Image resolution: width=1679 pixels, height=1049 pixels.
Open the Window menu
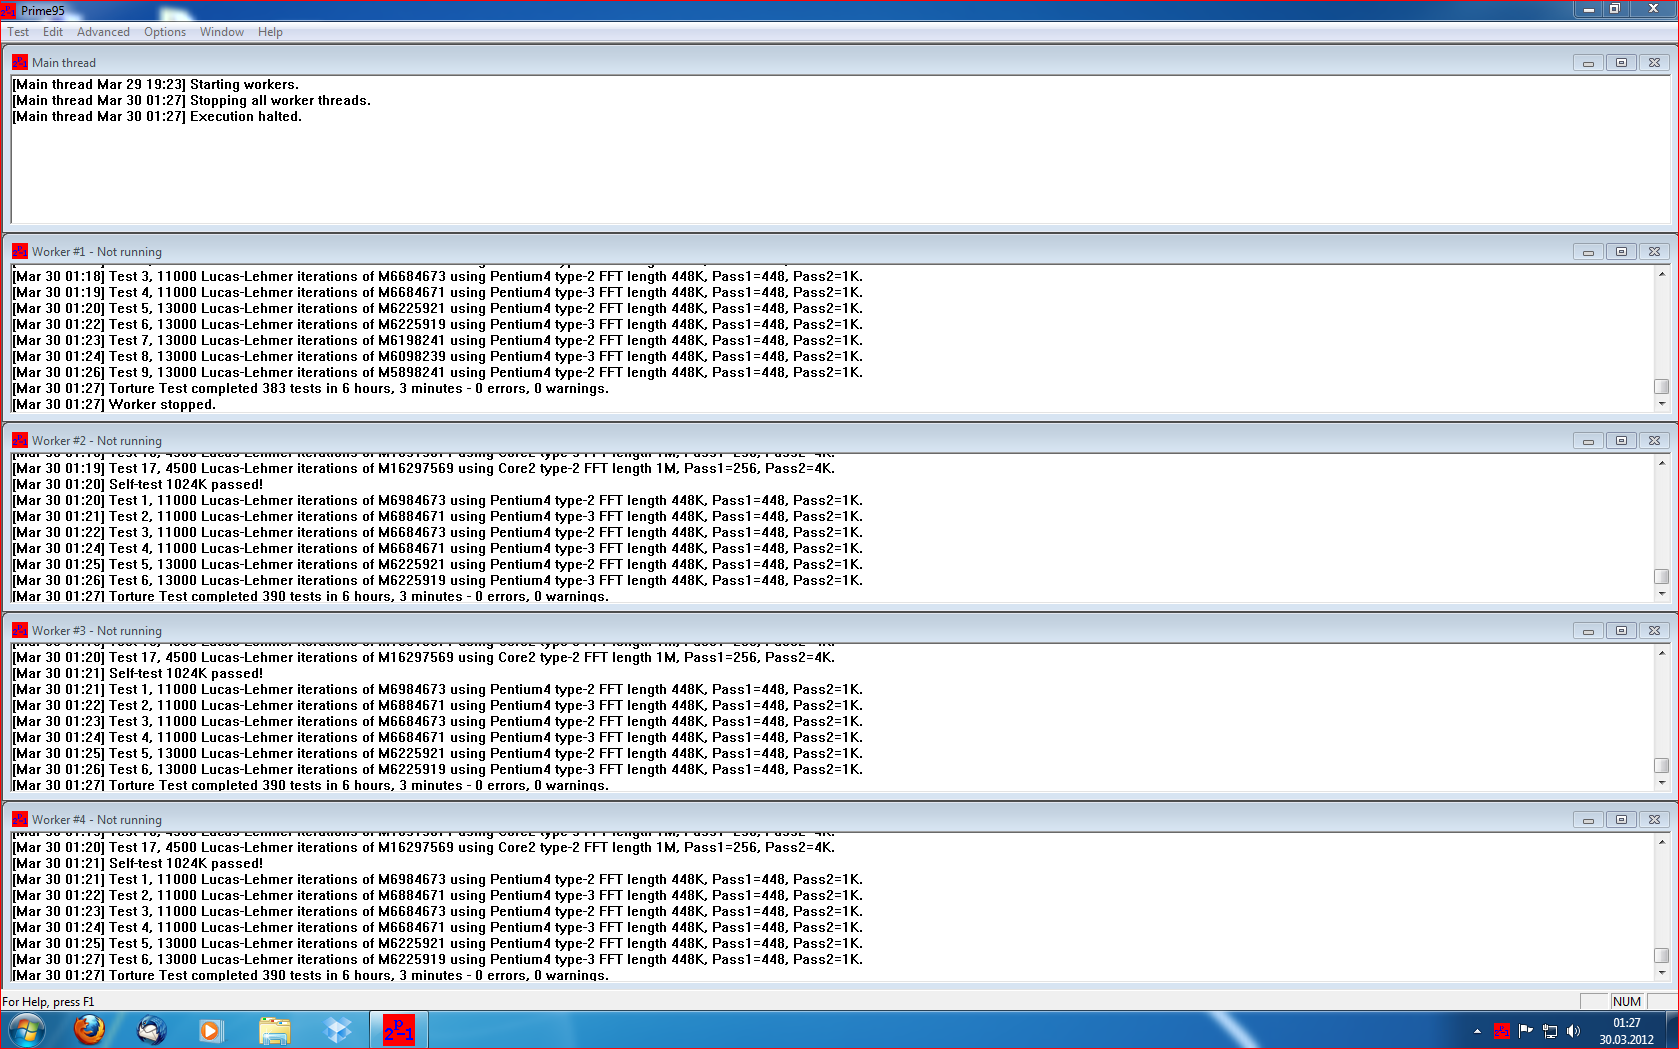tap(222, 32)
